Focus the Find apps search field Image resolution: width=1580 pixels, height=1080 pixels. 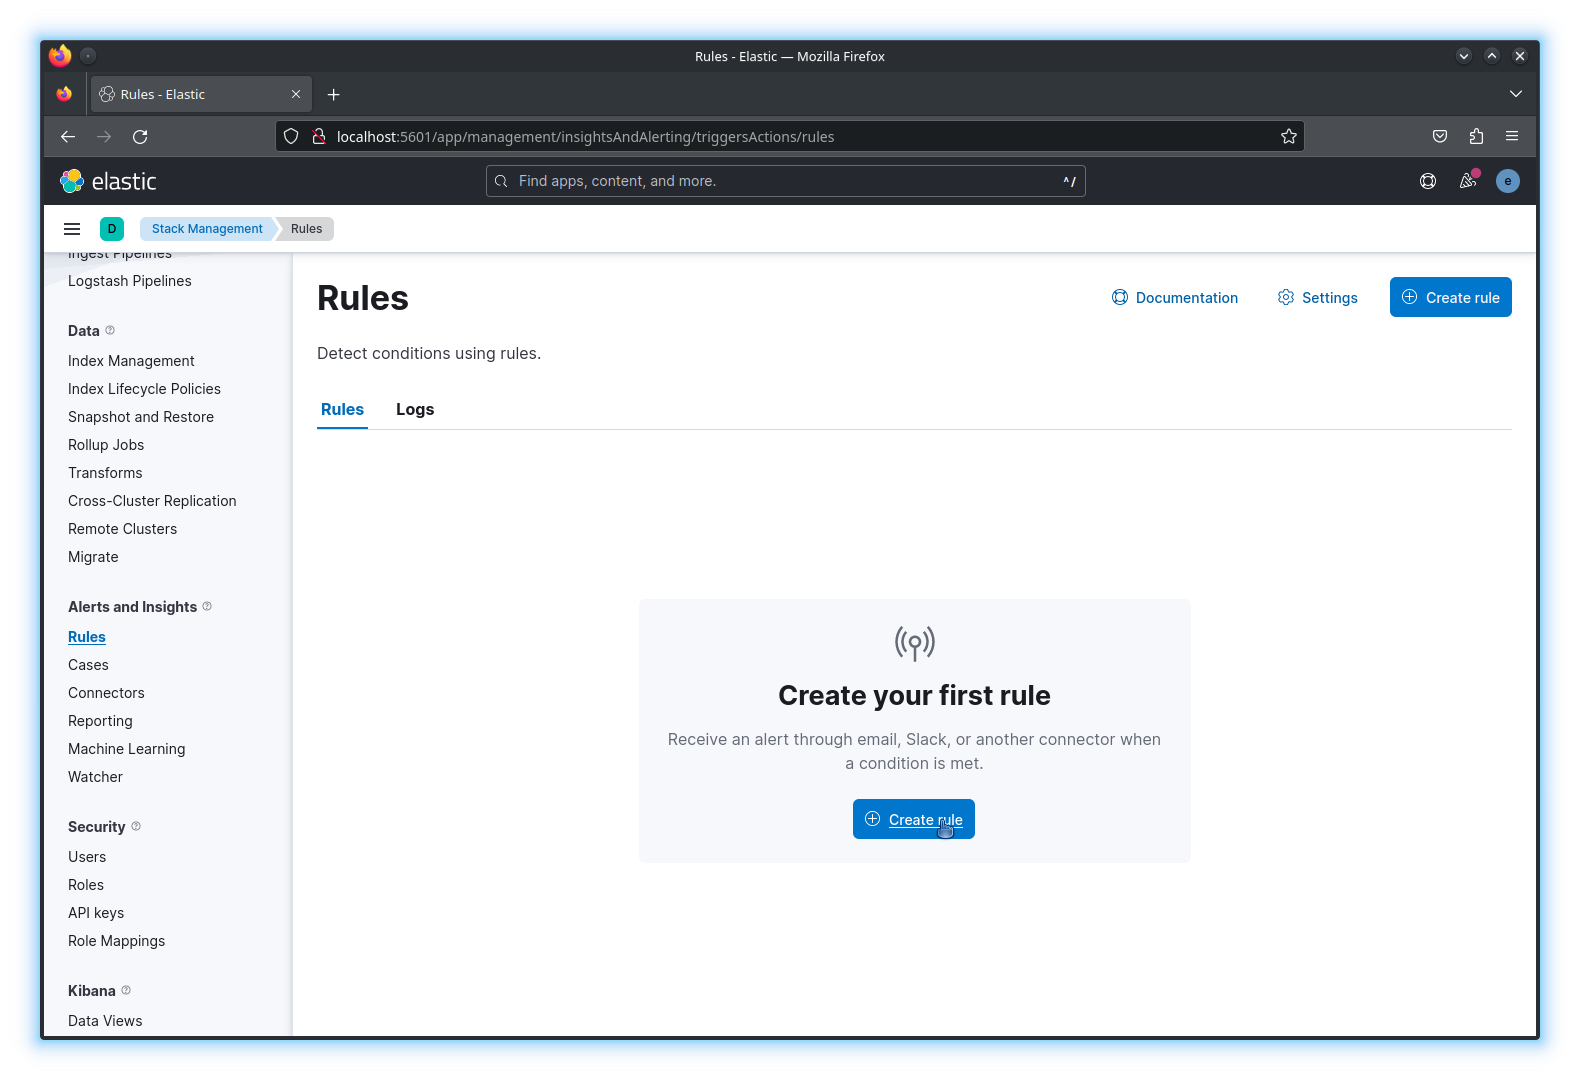point(786,181)
